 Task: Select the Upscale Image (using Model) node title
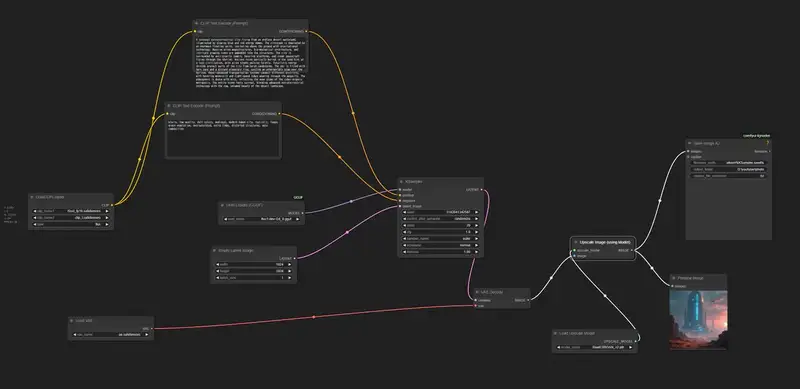tap(605, 242)
